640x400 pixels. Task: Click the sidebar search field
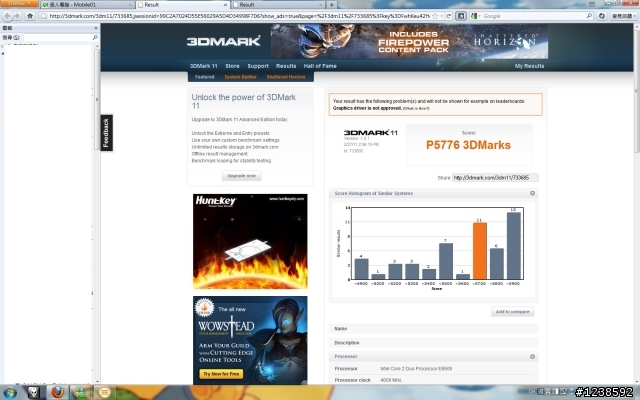(x=57, y=37)
